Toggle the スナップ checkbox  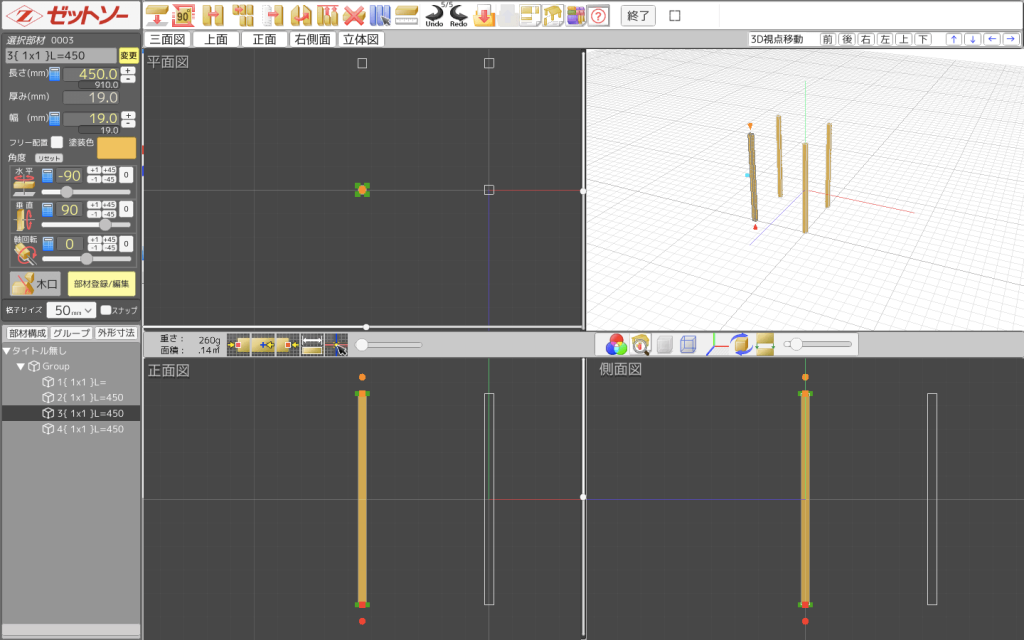(x=106, y=310)
